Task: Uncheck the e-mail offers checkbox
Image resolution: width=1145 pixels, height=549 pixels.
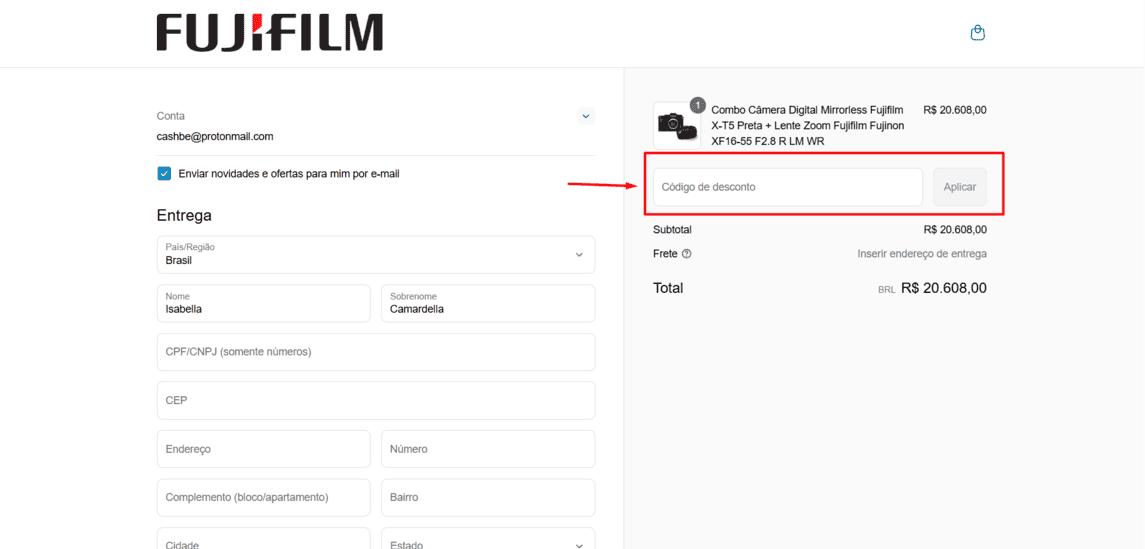Action: point(164,174)
